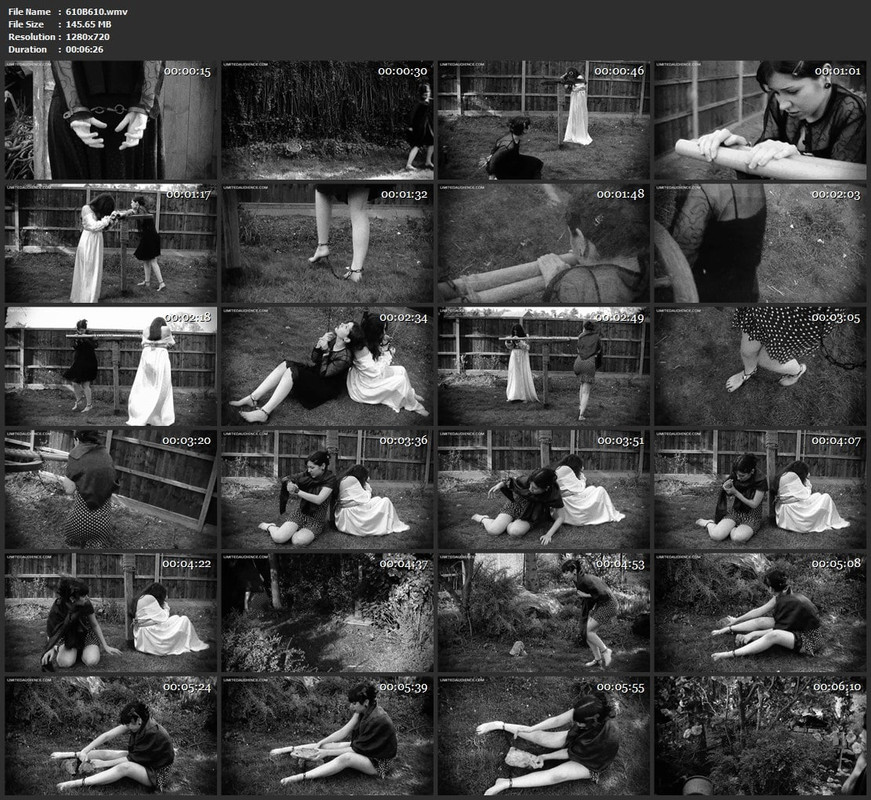Open the thumbnail at 00:02:18
Image resolution: width=871 pixels, height=800 pixels.
pyautogui.click(x=111, y=367)
